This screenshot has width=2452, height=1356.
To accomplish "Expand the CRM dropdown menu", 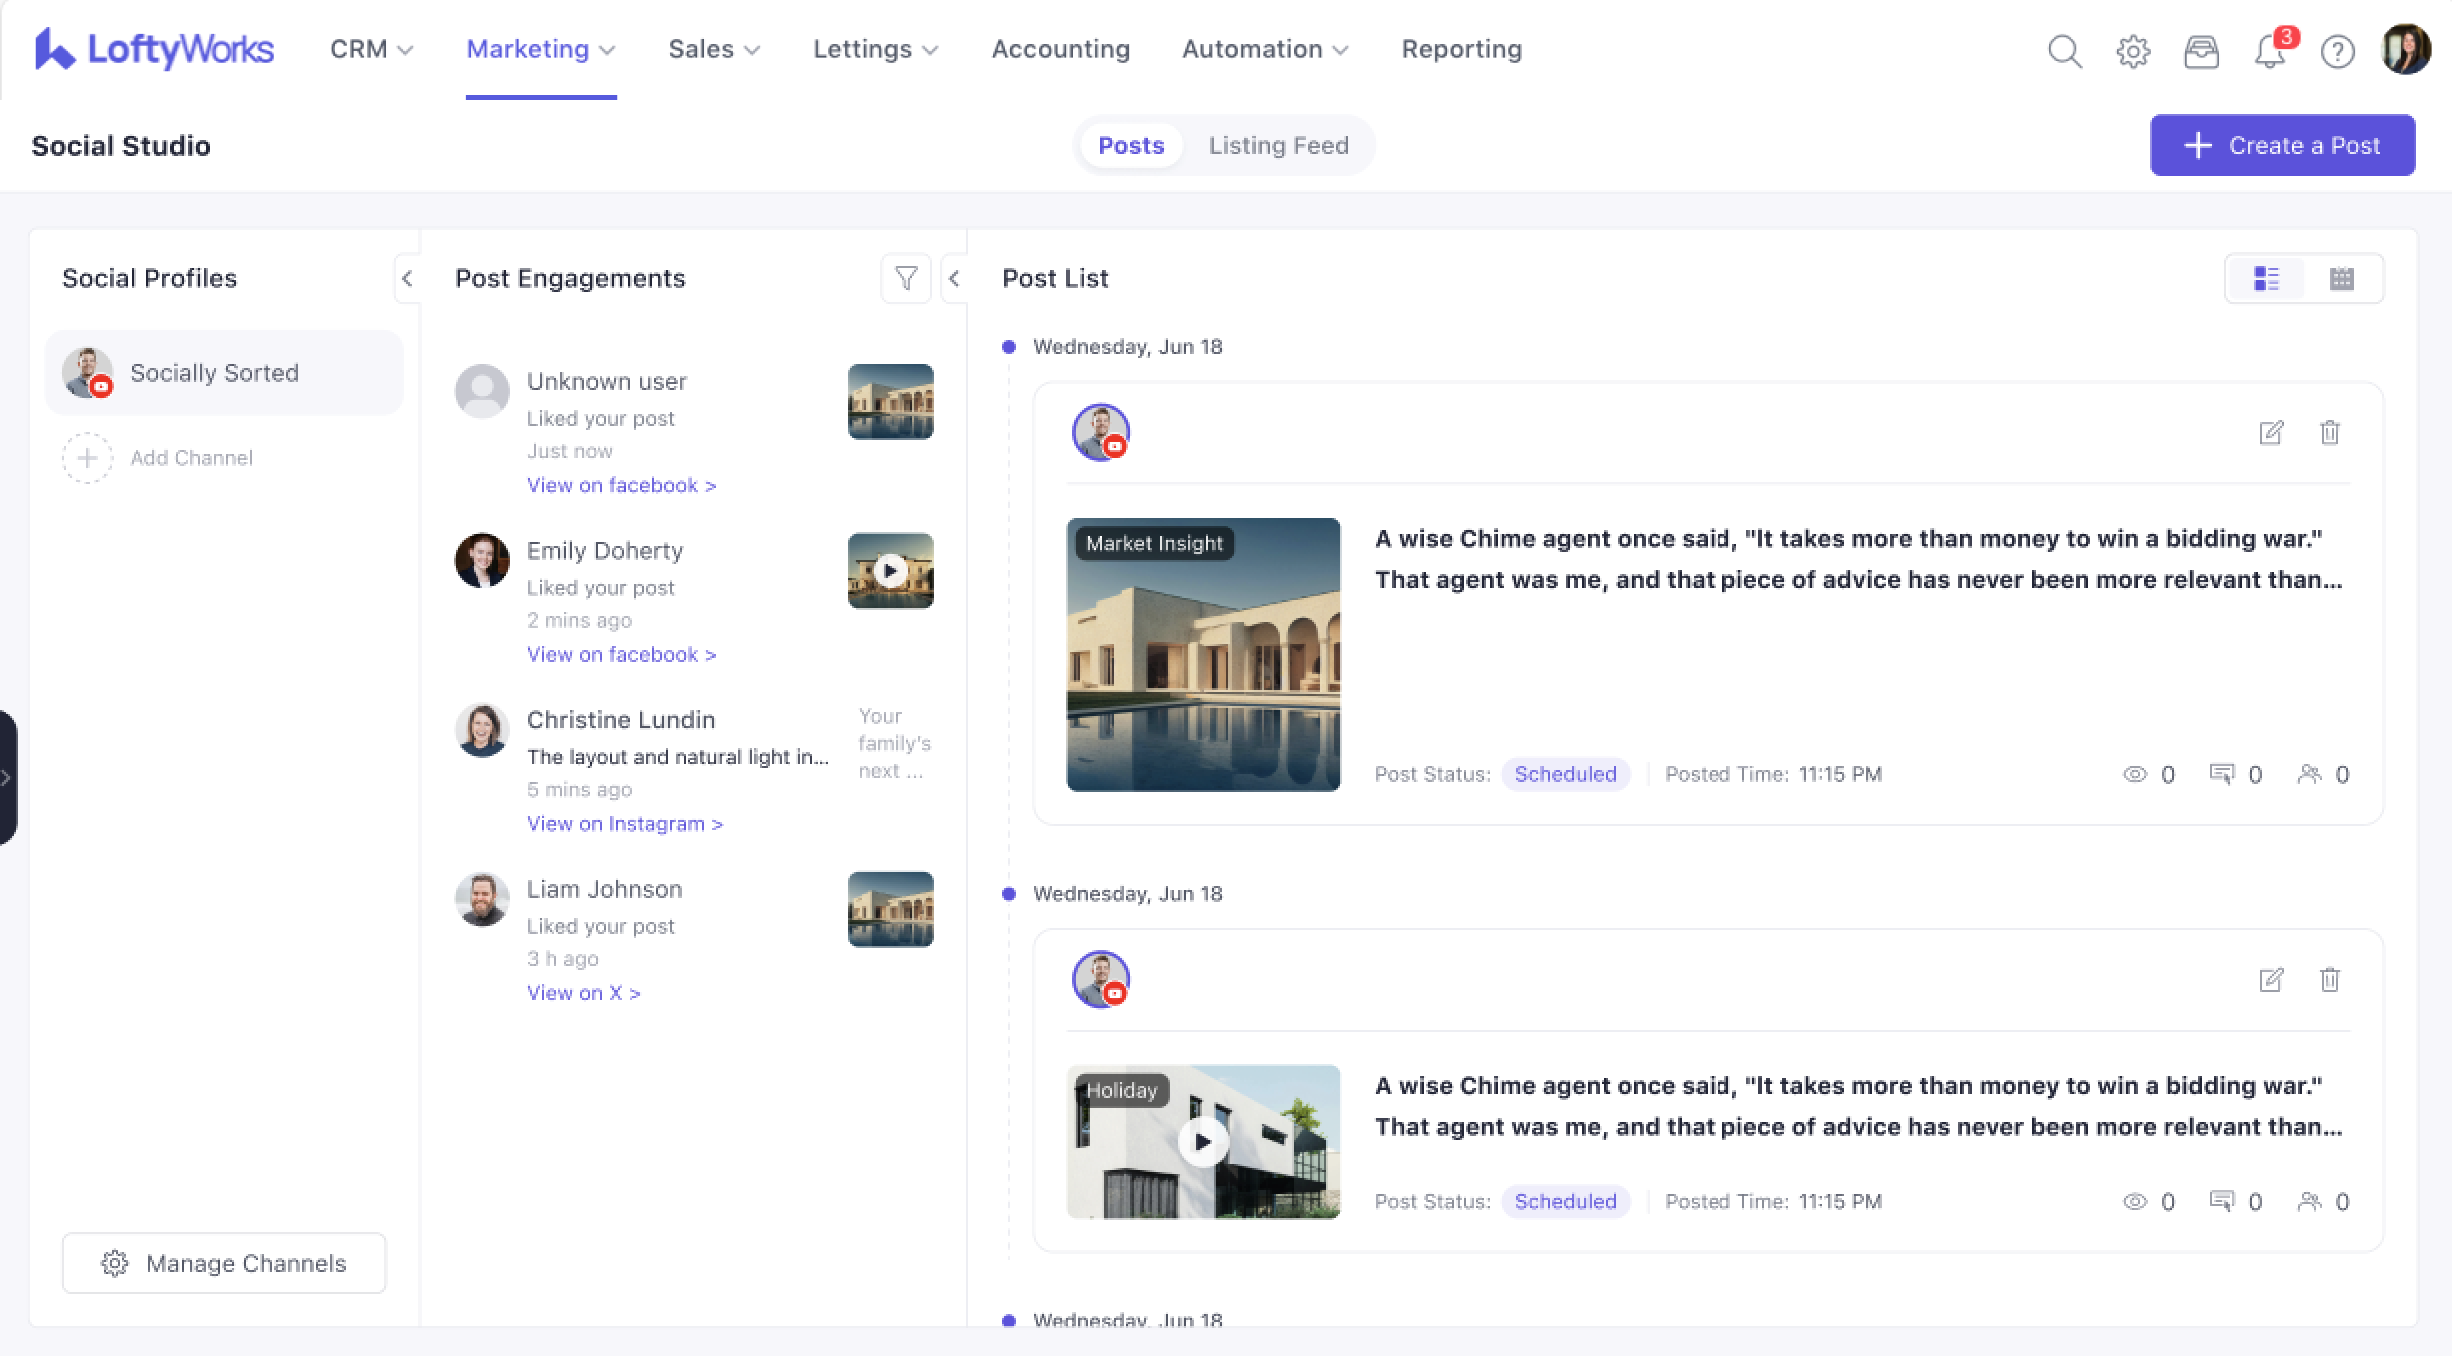I will point(371,49).
